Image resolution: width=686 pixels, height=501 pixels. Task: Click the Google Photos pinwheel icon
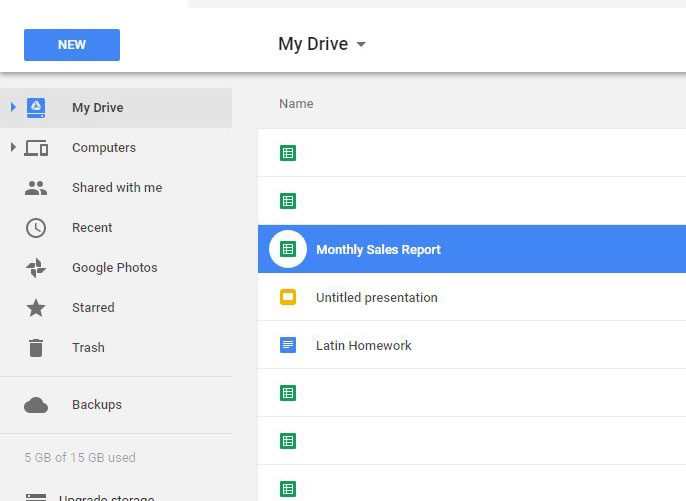point(36,268)
